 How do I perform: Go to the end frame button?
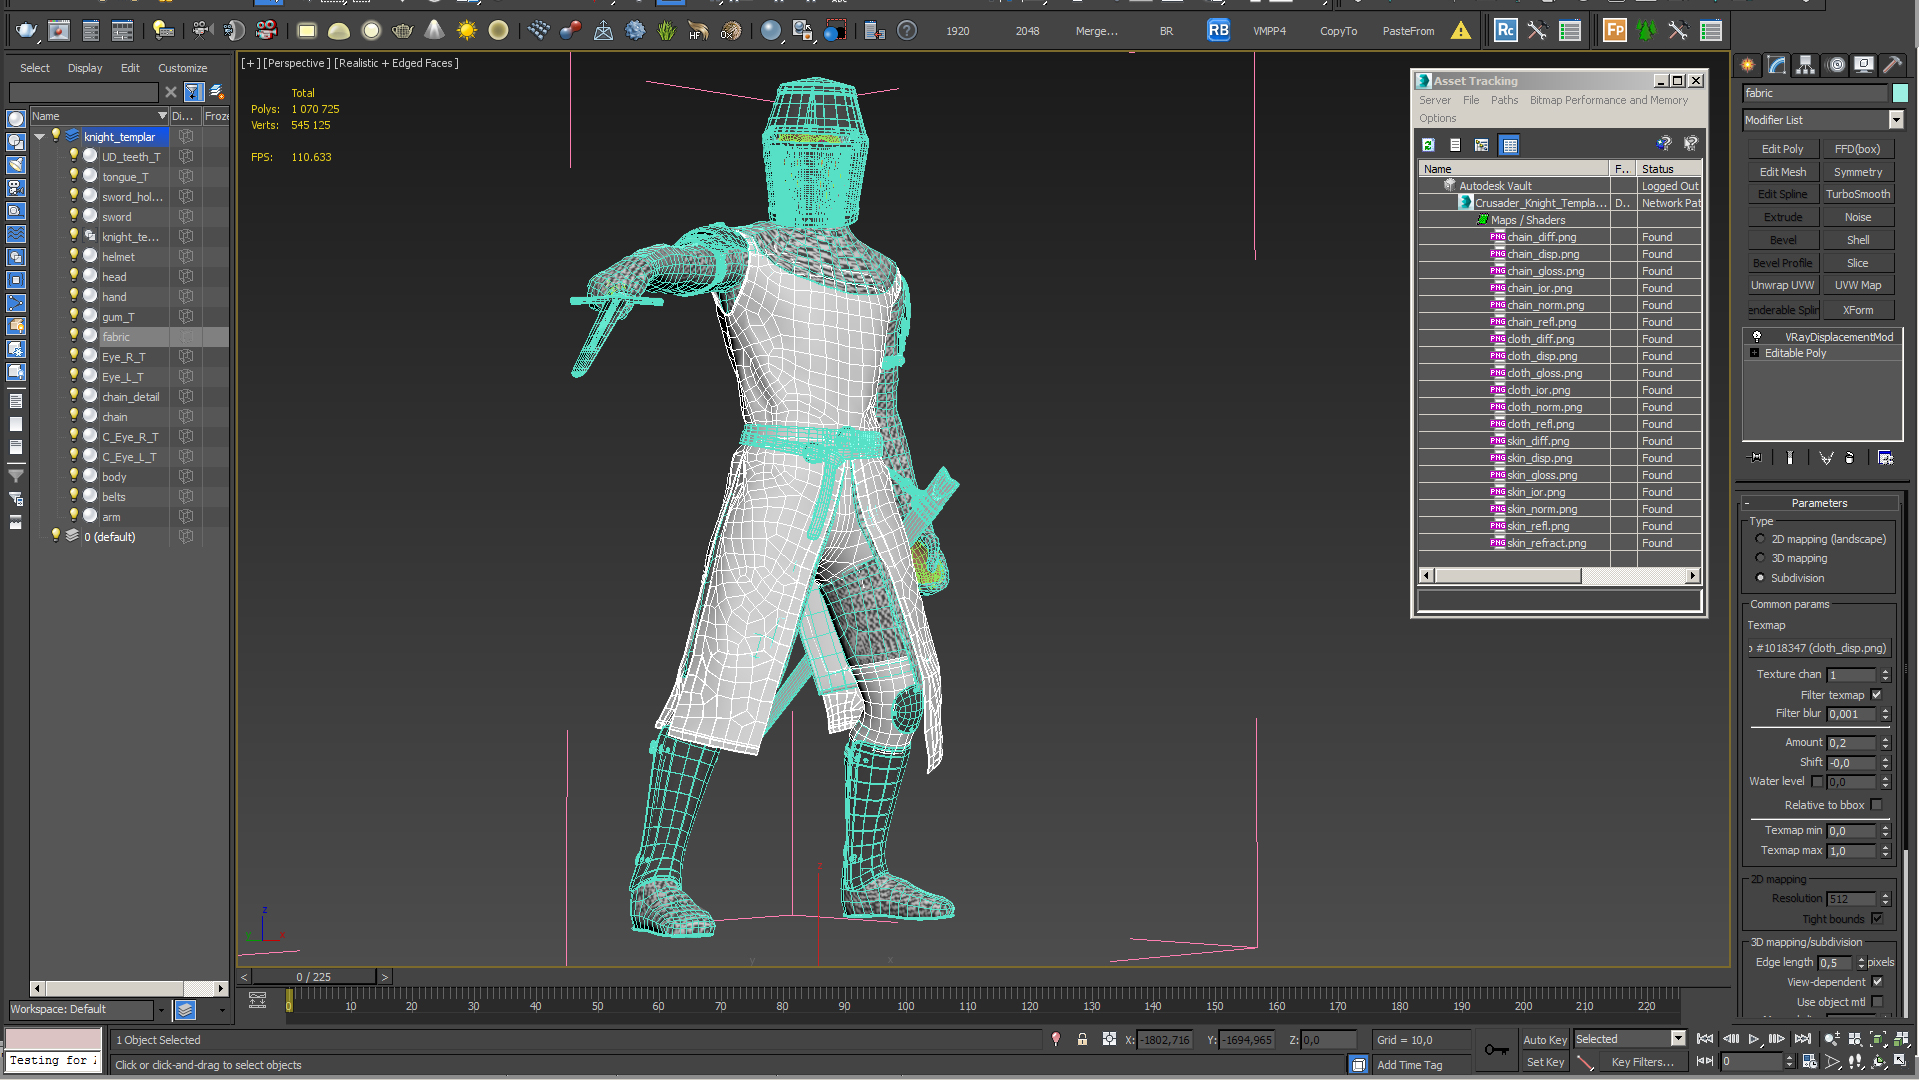[1803, 1040]
